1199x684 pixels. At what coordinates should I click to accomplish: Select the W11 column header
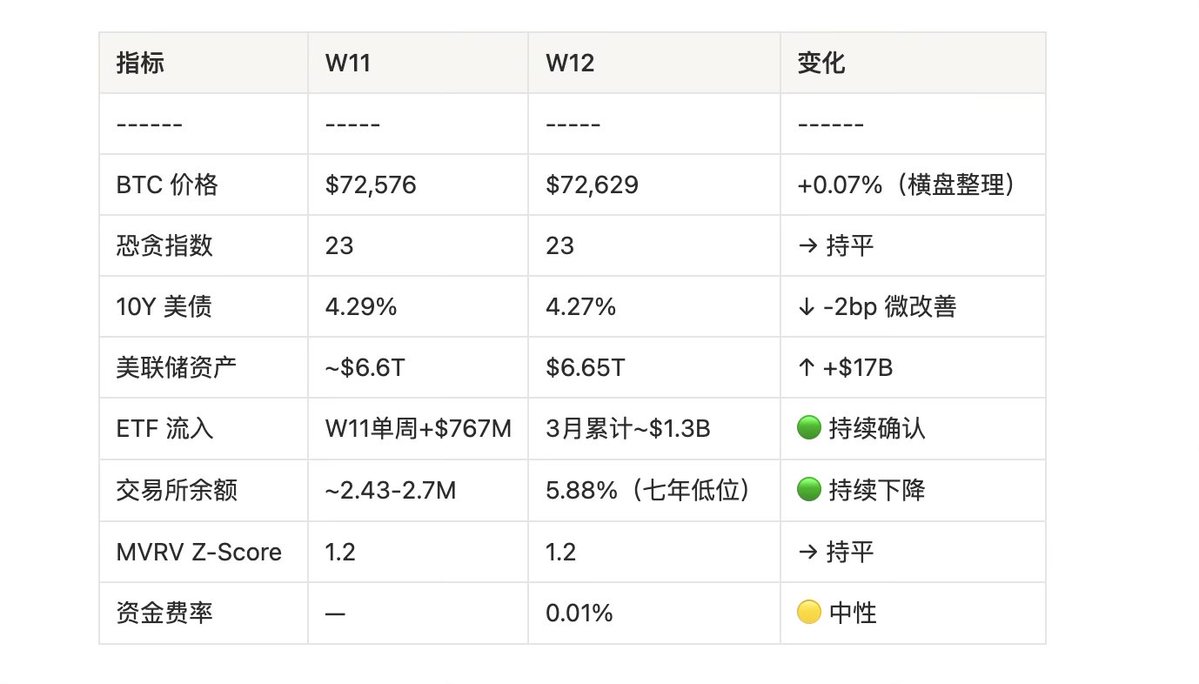point(349,63)
